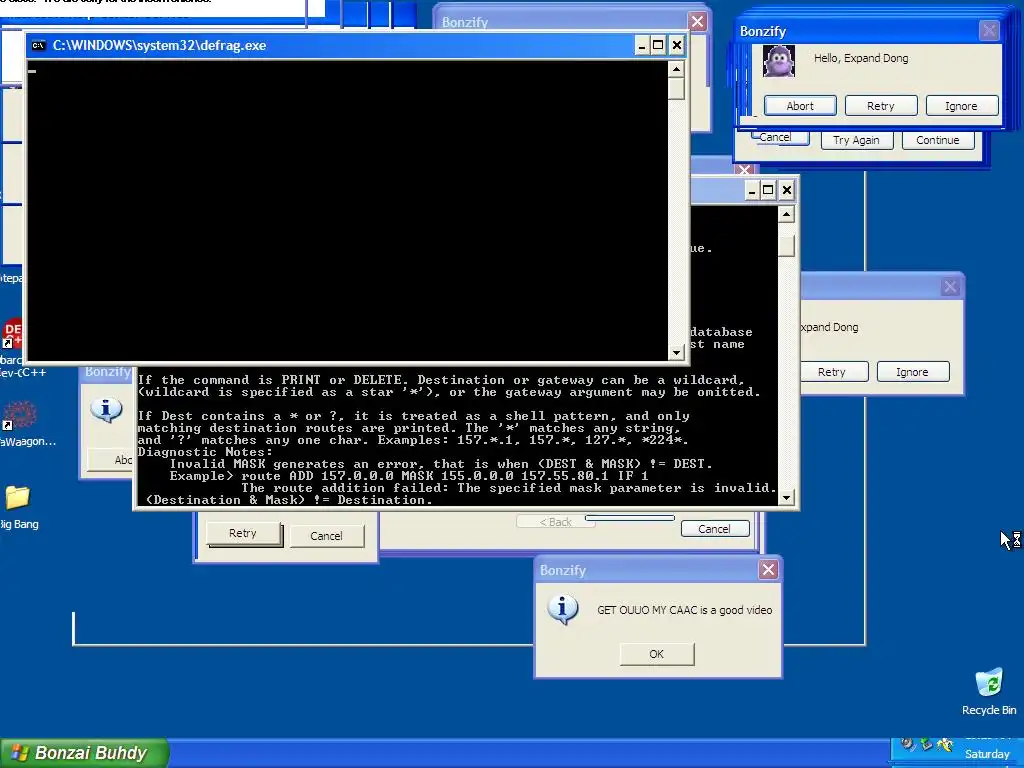Click the defrag.exe window title bar text

159,46
